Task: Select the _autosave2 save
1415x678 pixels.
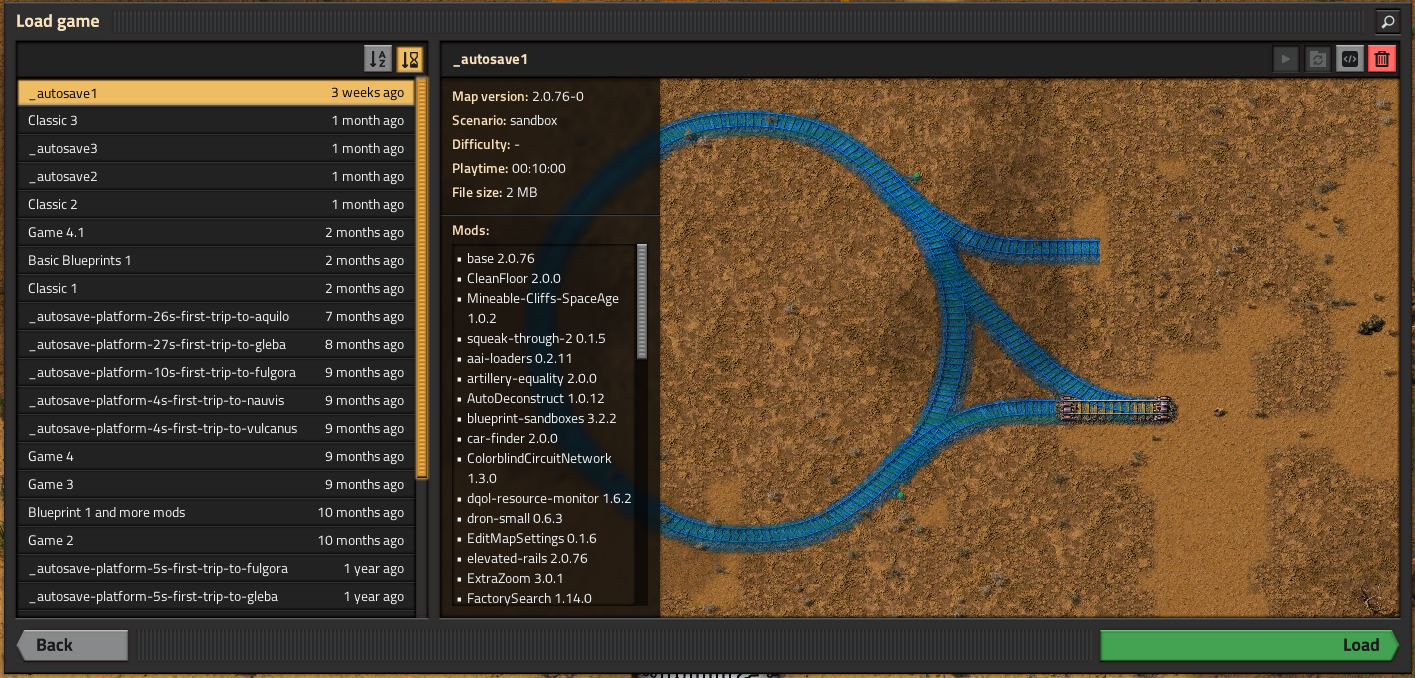Action: pyautogui.click(x=216, y=177)
